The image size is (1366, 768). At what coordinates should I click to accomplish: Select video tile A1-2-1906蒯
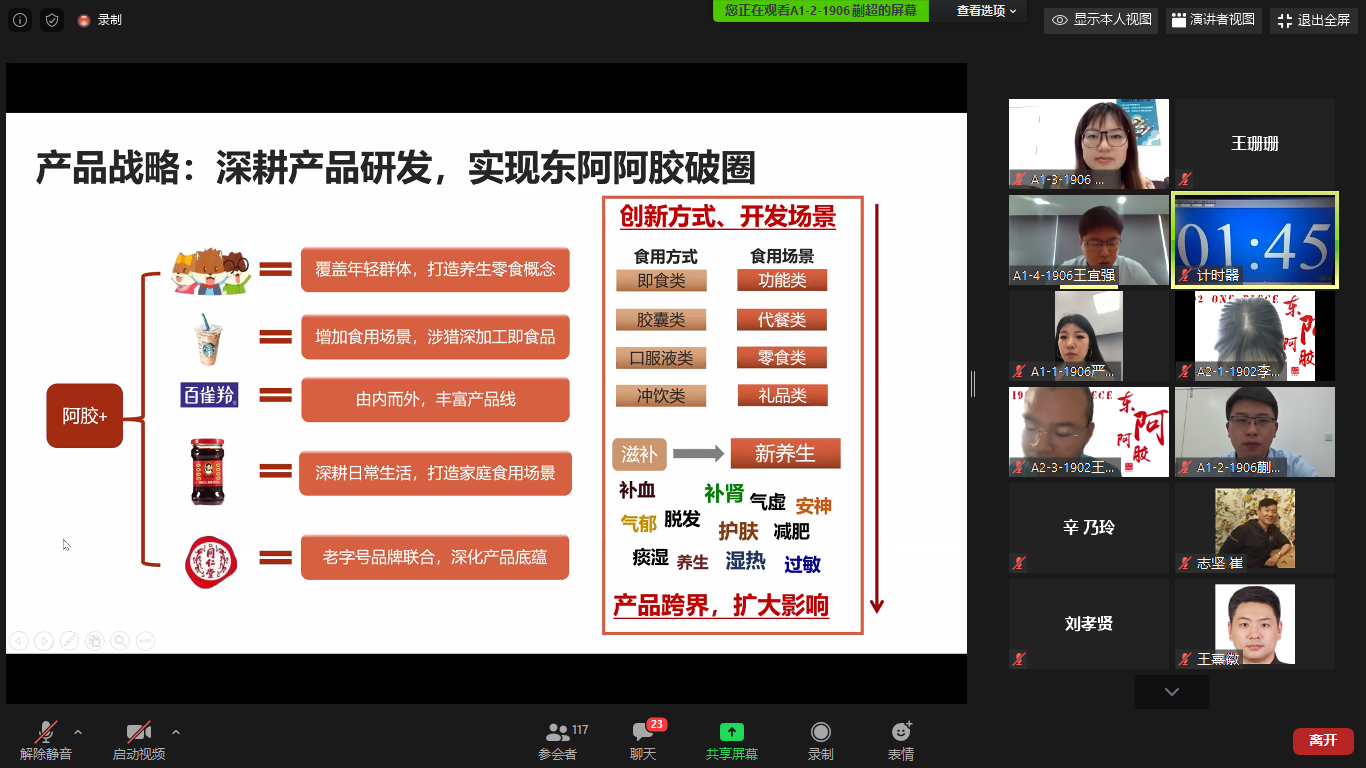pyautogui.click(x=1254, y=432)
